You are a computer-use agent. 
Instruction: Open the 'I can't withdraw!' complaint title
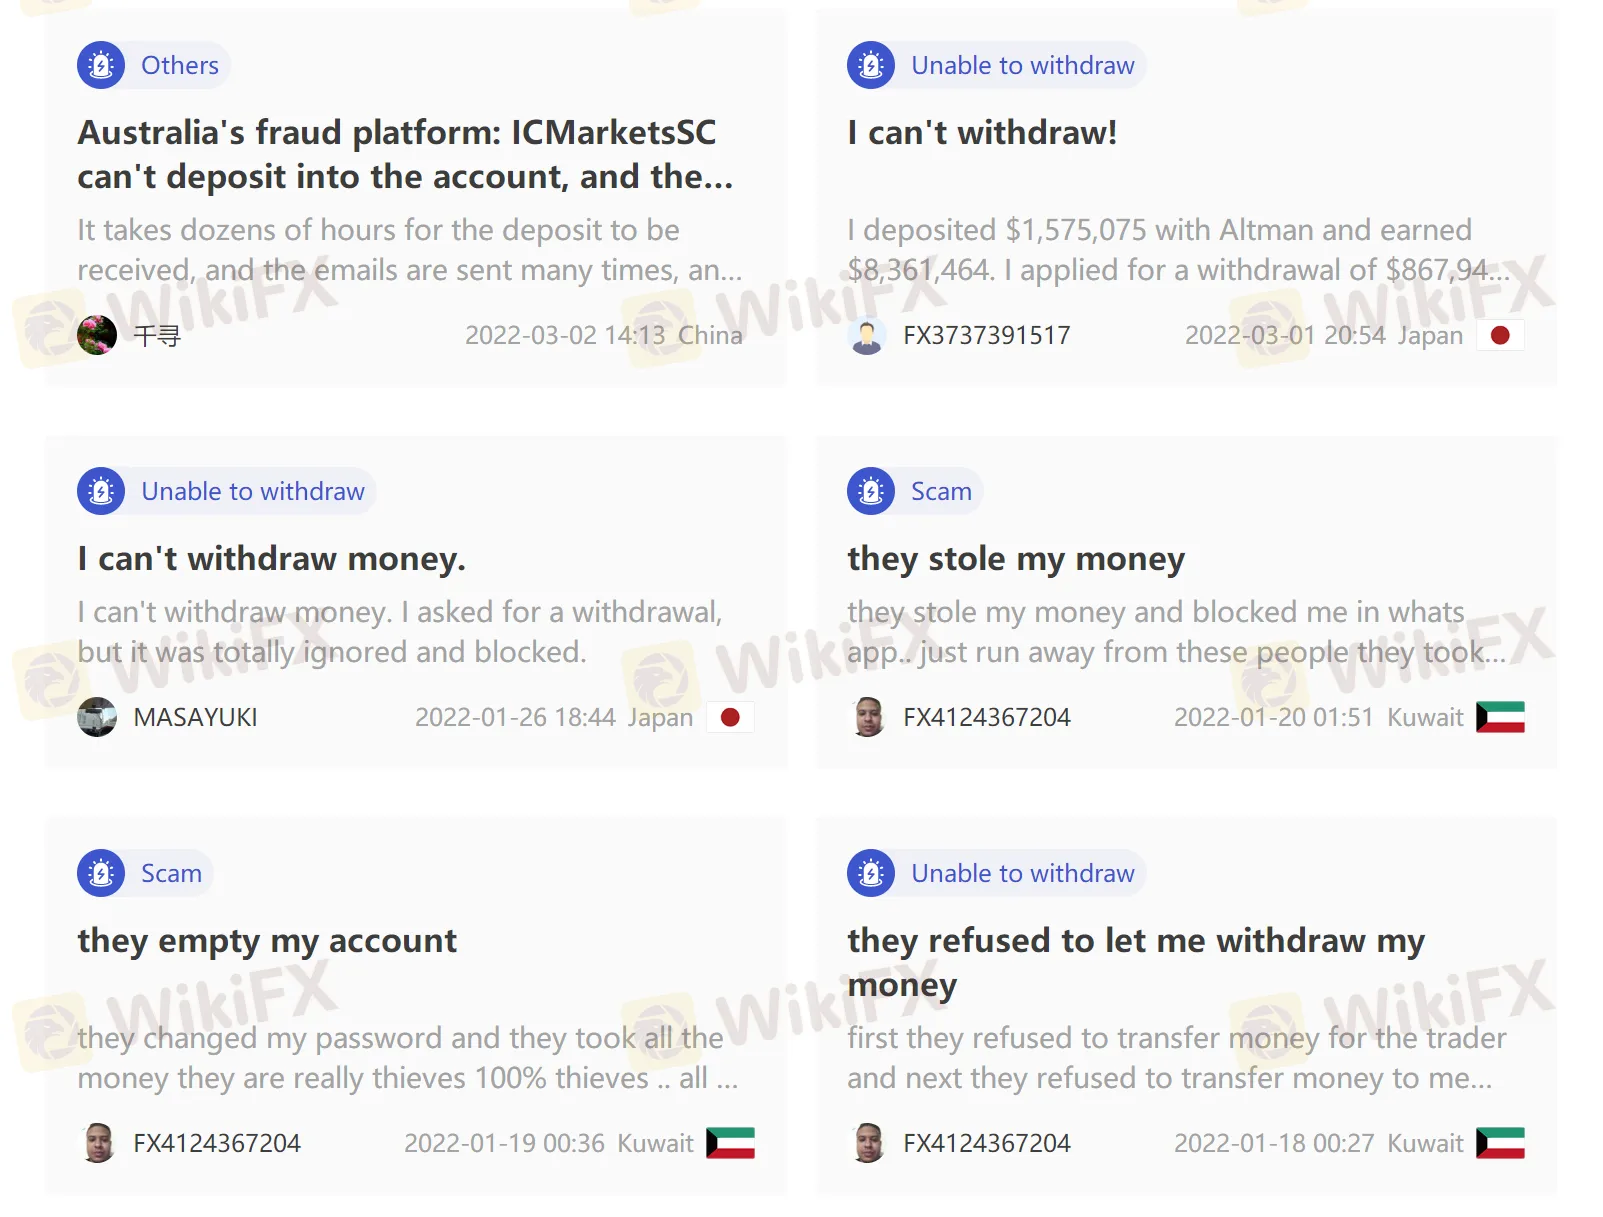tap(982, 132)
